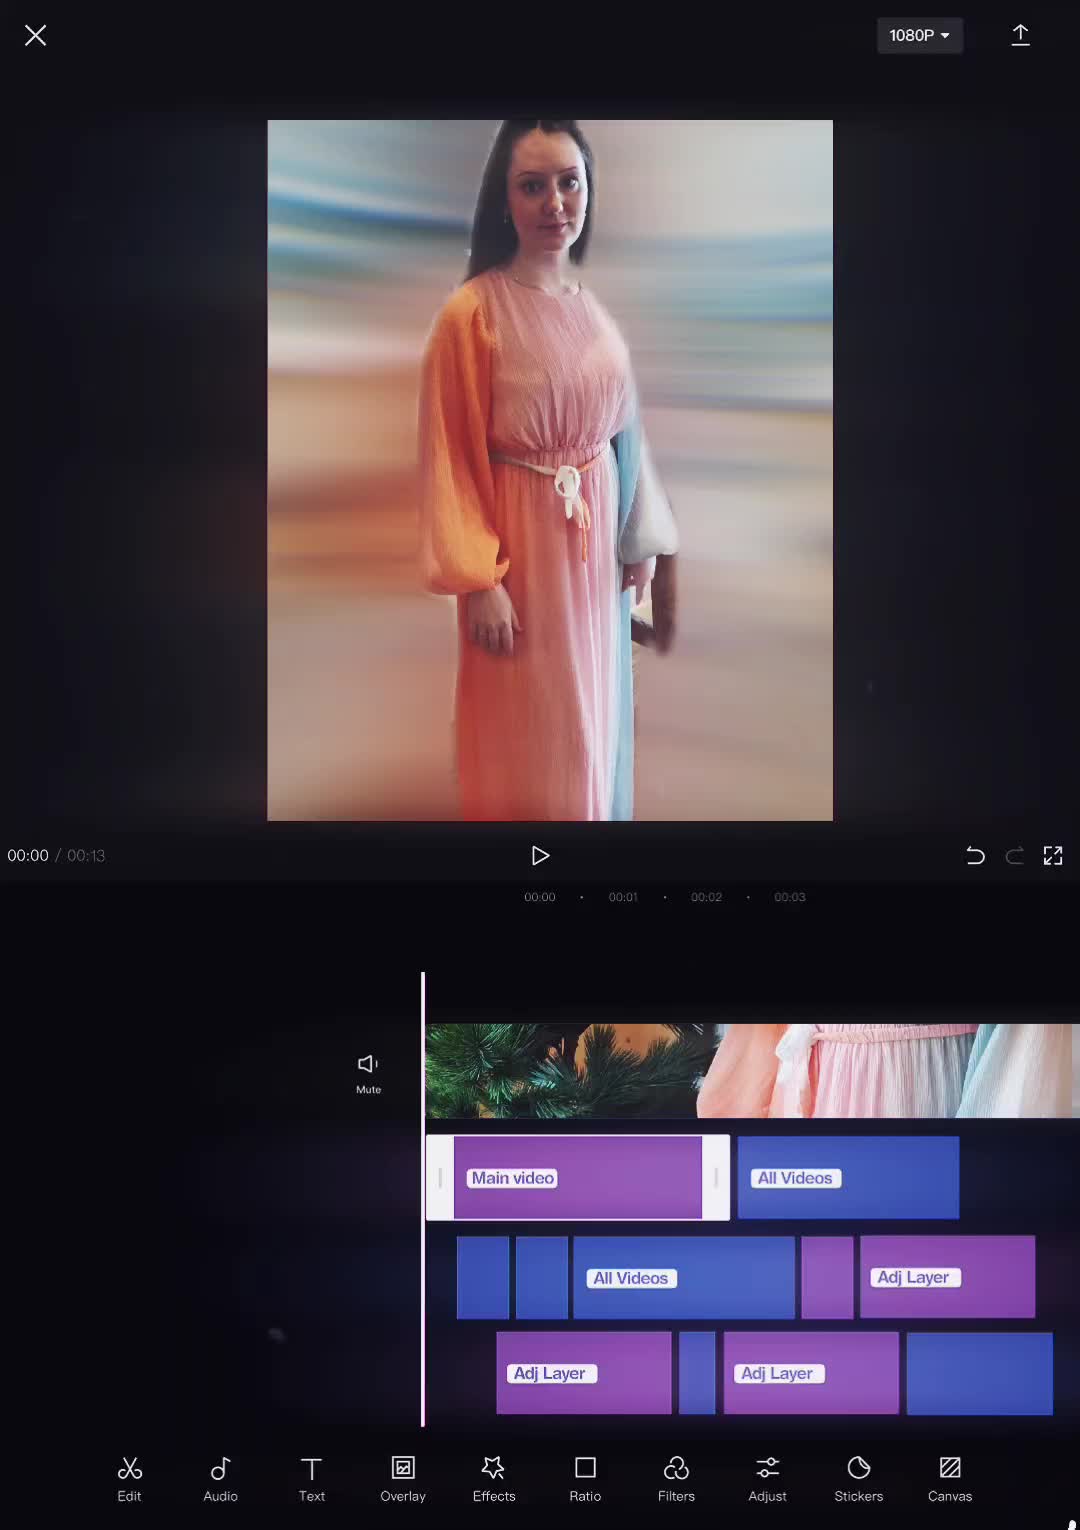Select the first Adj Layer clip on bottom track
The height and width of the screenshot is (1530, 1080).
click(x=584, y=1373)
